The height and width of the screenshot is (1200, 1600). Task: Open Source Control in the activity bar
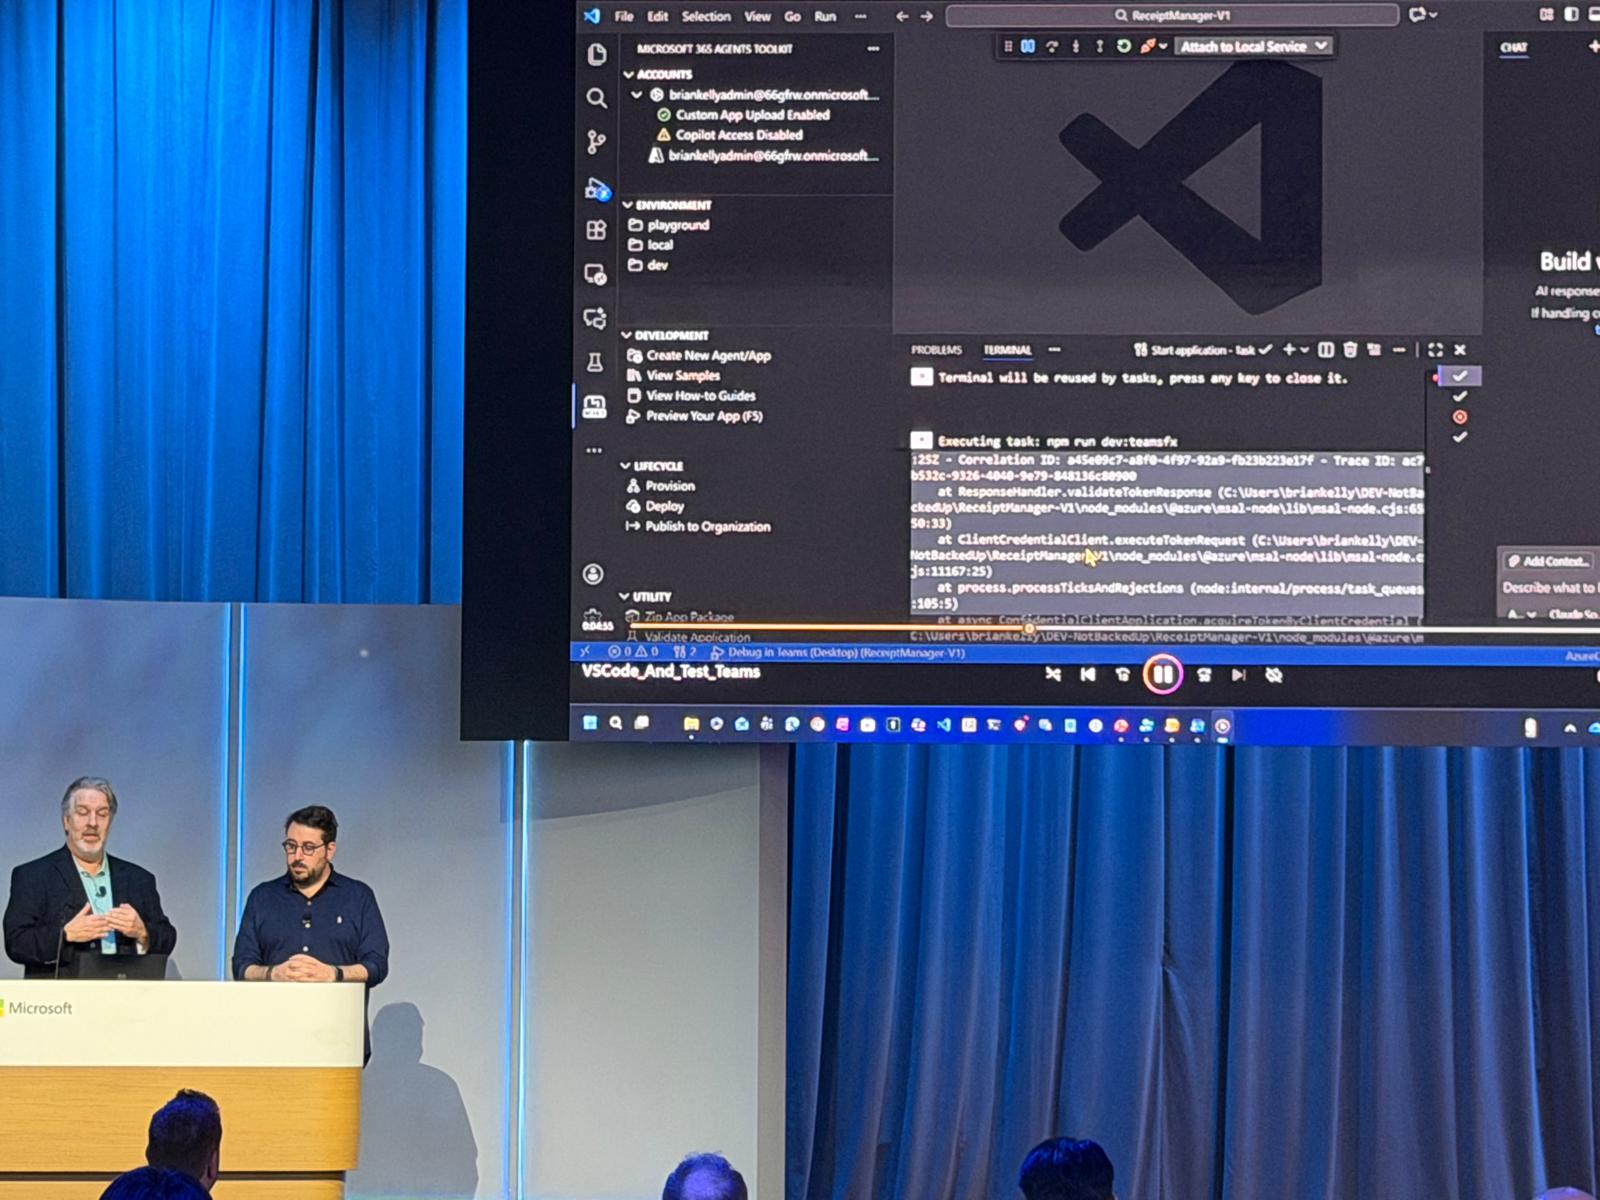point(596,142)
